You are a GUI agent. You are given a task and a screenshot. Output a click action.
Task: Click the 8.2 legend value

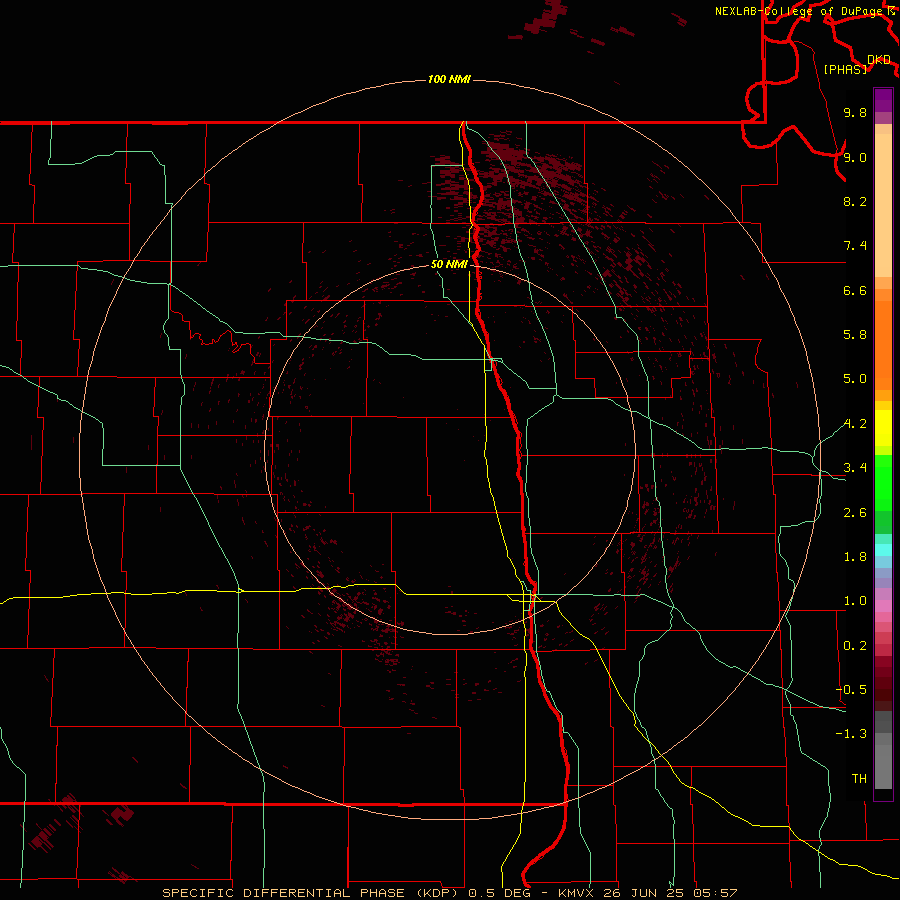tap(855, 201)
